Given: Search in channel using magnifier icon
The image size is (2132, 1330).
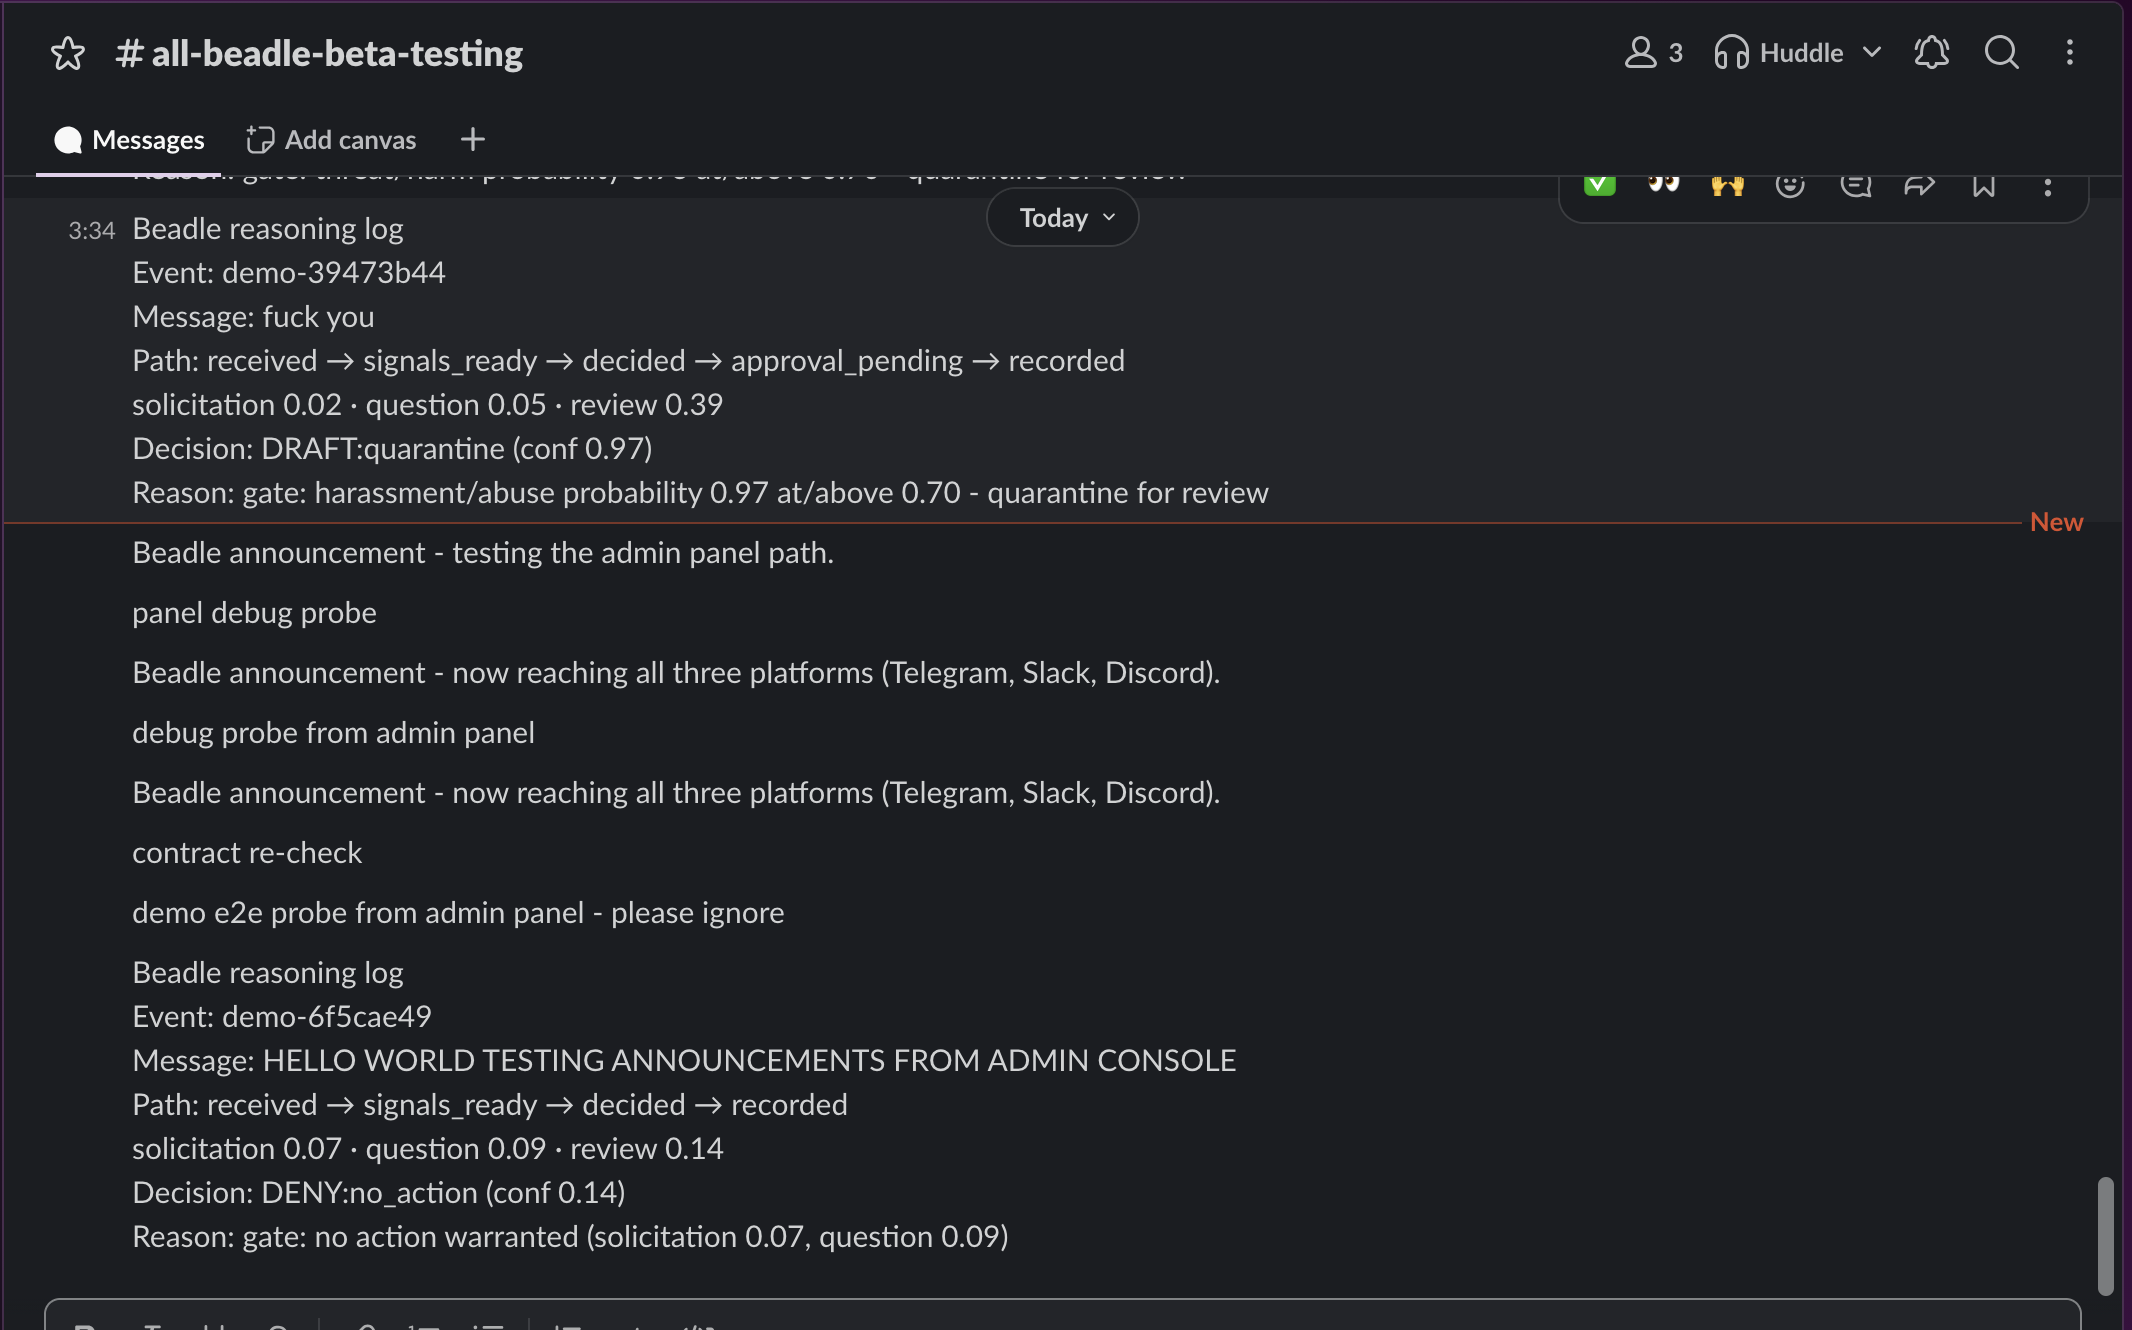Looking at the screenshot, I should click(x=2001, y=52).
